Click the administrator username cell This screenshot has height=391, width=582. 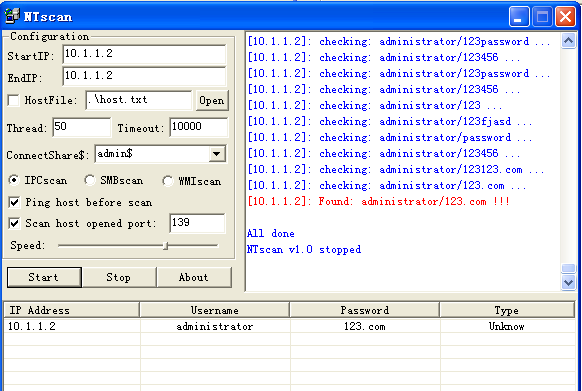215,326
